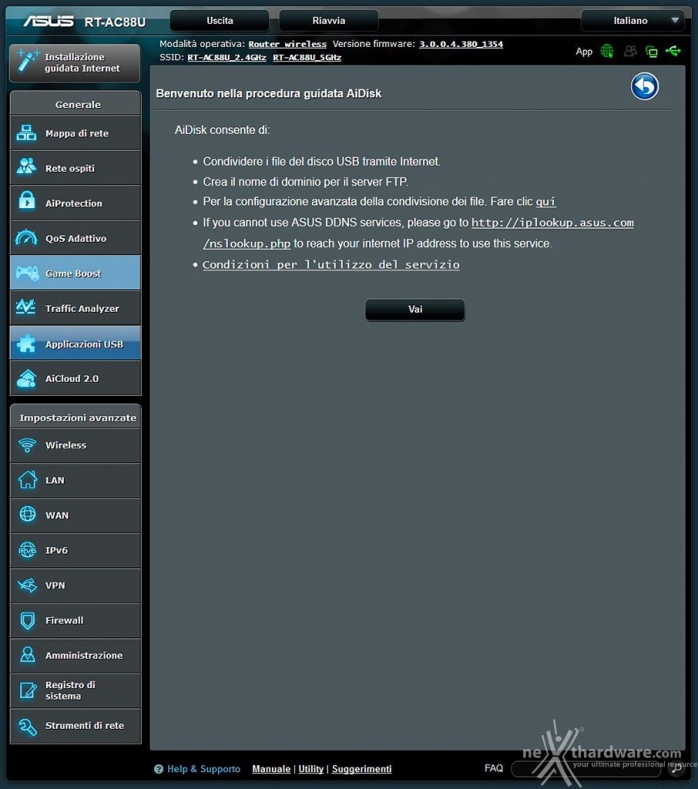Click the green USB status icon
Image resolution: width=698 pixels, height=789 pixels.
coord(673,50)
